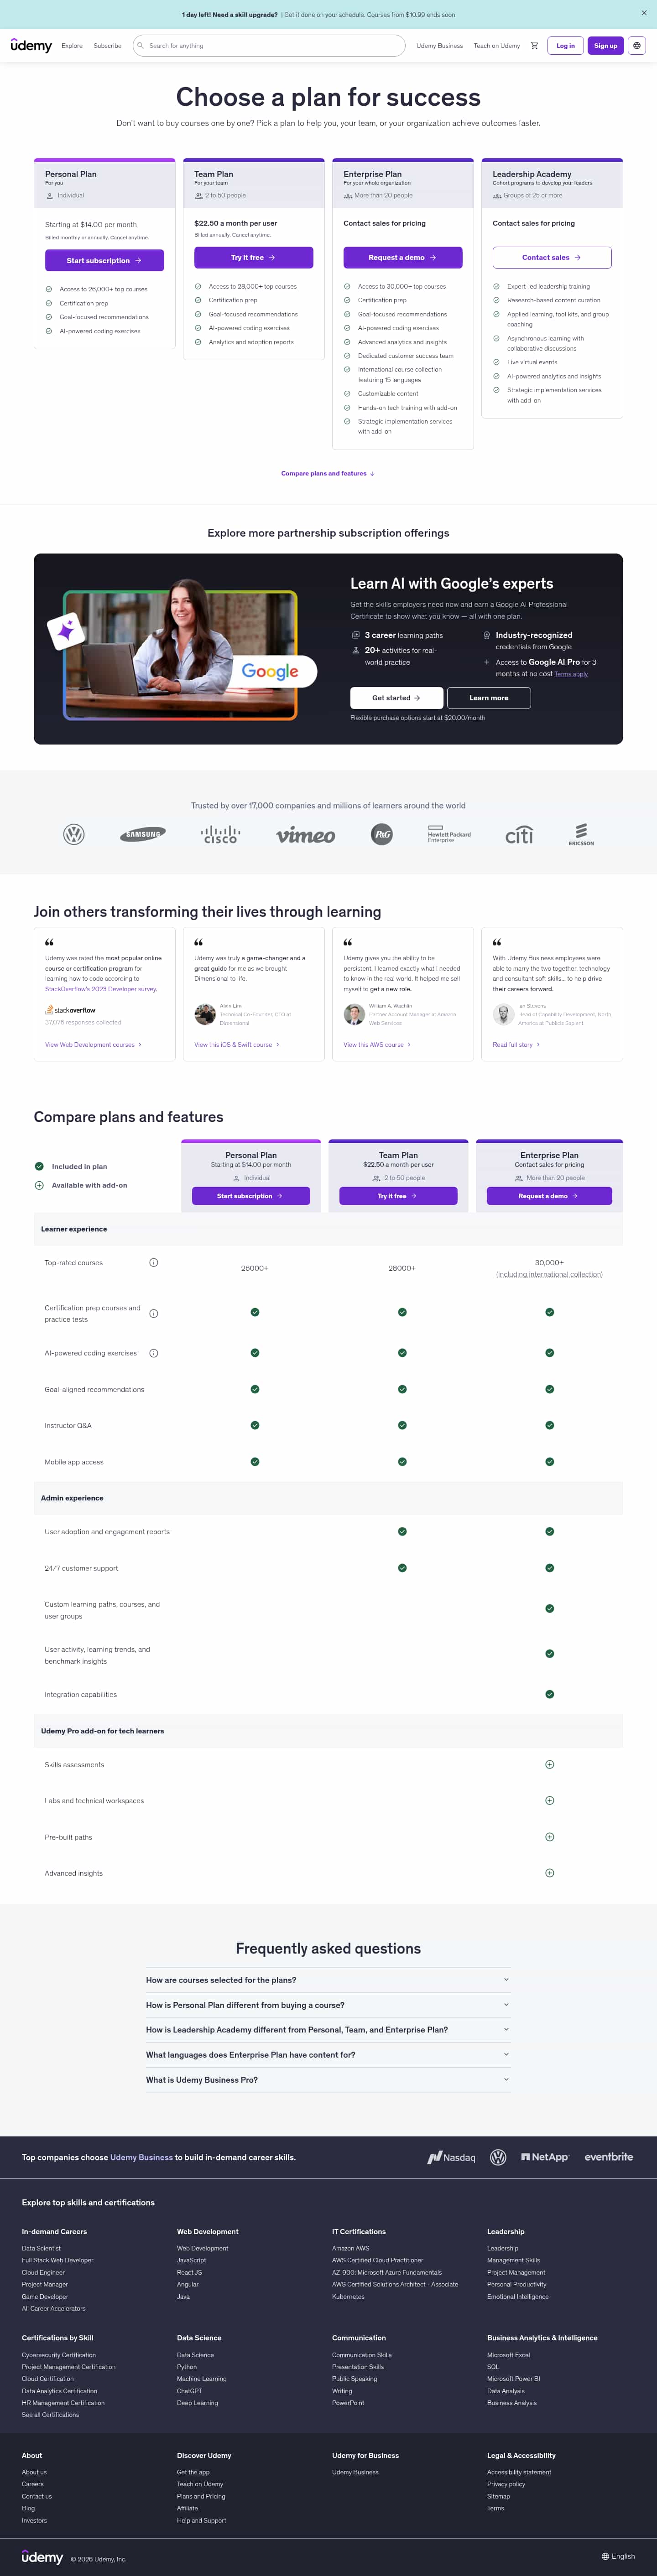
Task: Expand the Enterprise Plan languages FAQ
Action: 328,2055
